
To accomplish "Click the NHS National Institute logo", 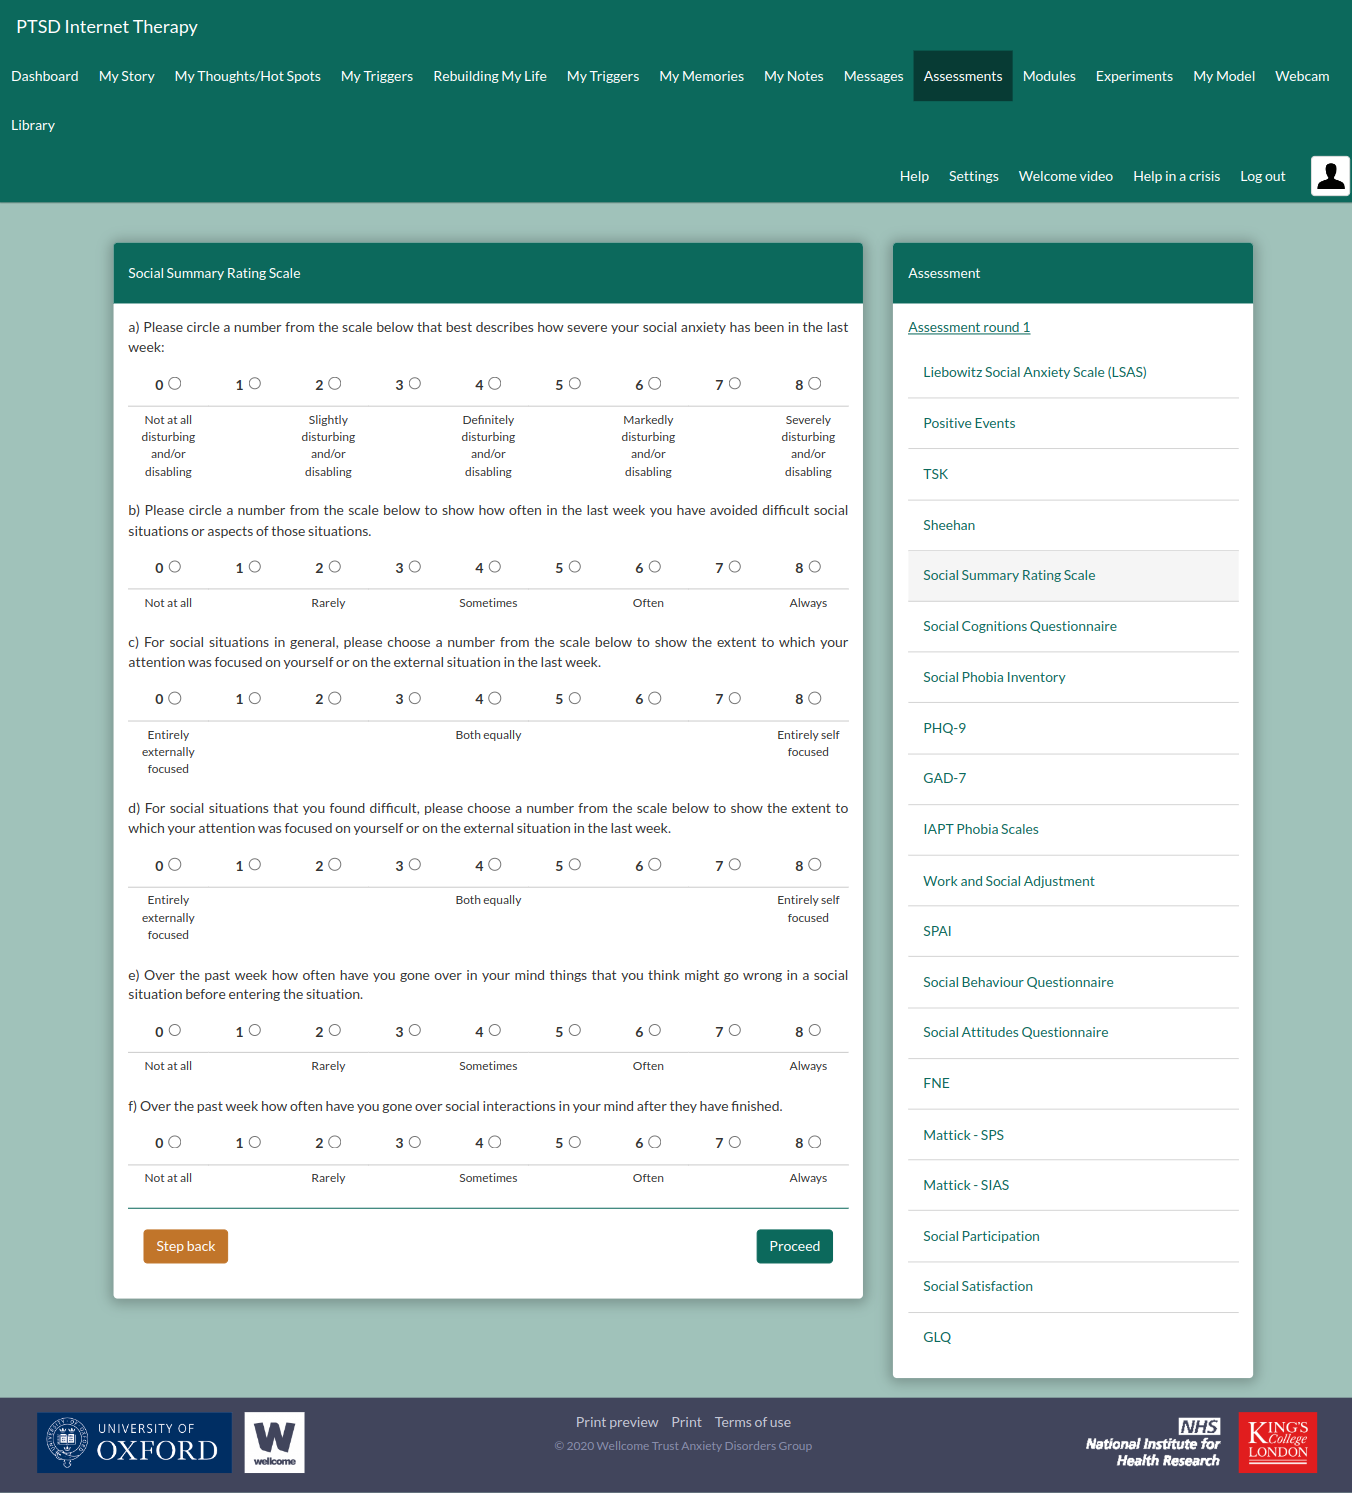I will (x=1153, y=1442).
